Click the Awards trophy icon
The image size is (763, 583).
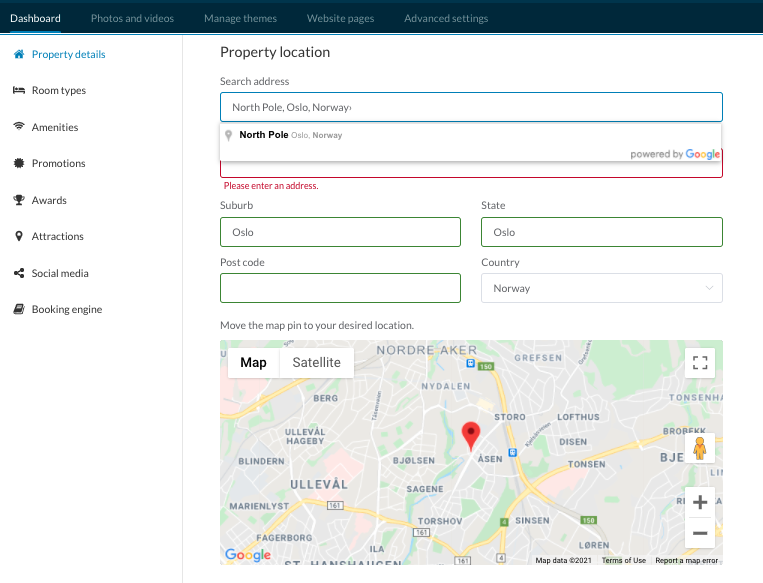18,200
